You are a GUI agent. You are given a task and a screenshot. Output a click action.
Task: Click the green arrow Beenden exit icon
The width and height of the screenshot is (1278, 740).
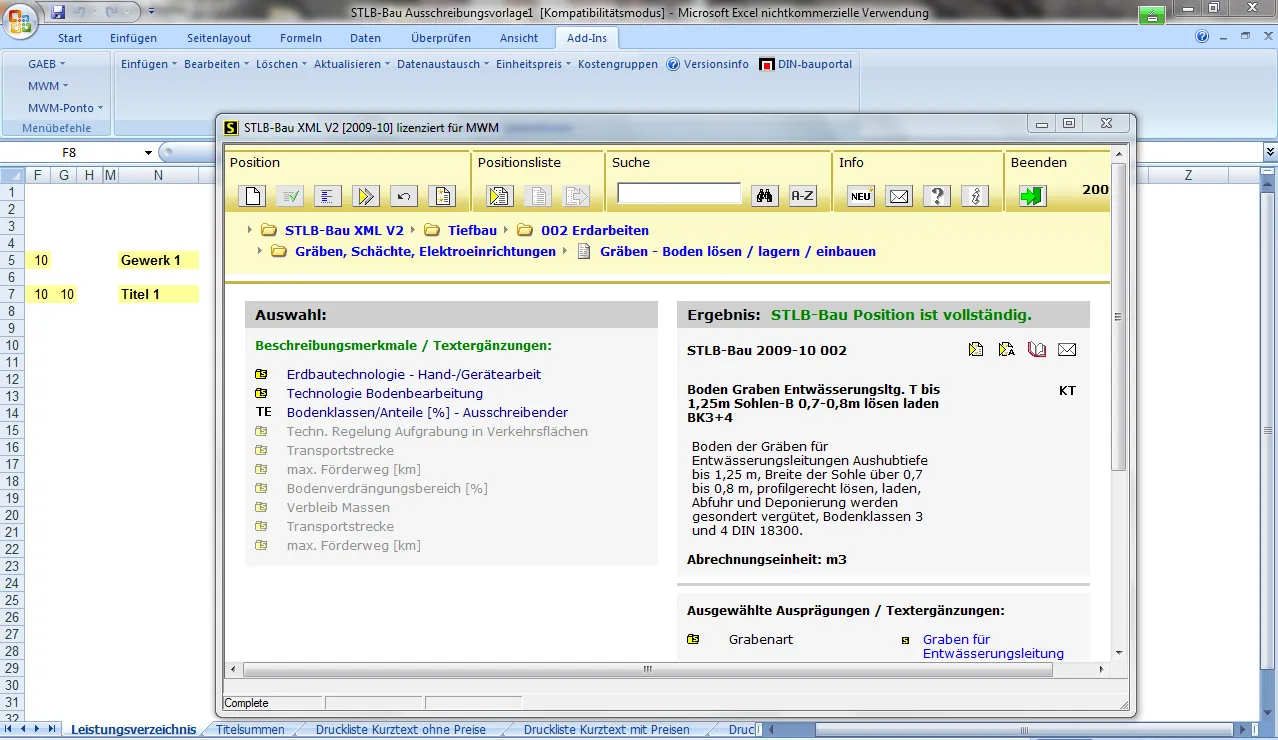[1032, 196]
